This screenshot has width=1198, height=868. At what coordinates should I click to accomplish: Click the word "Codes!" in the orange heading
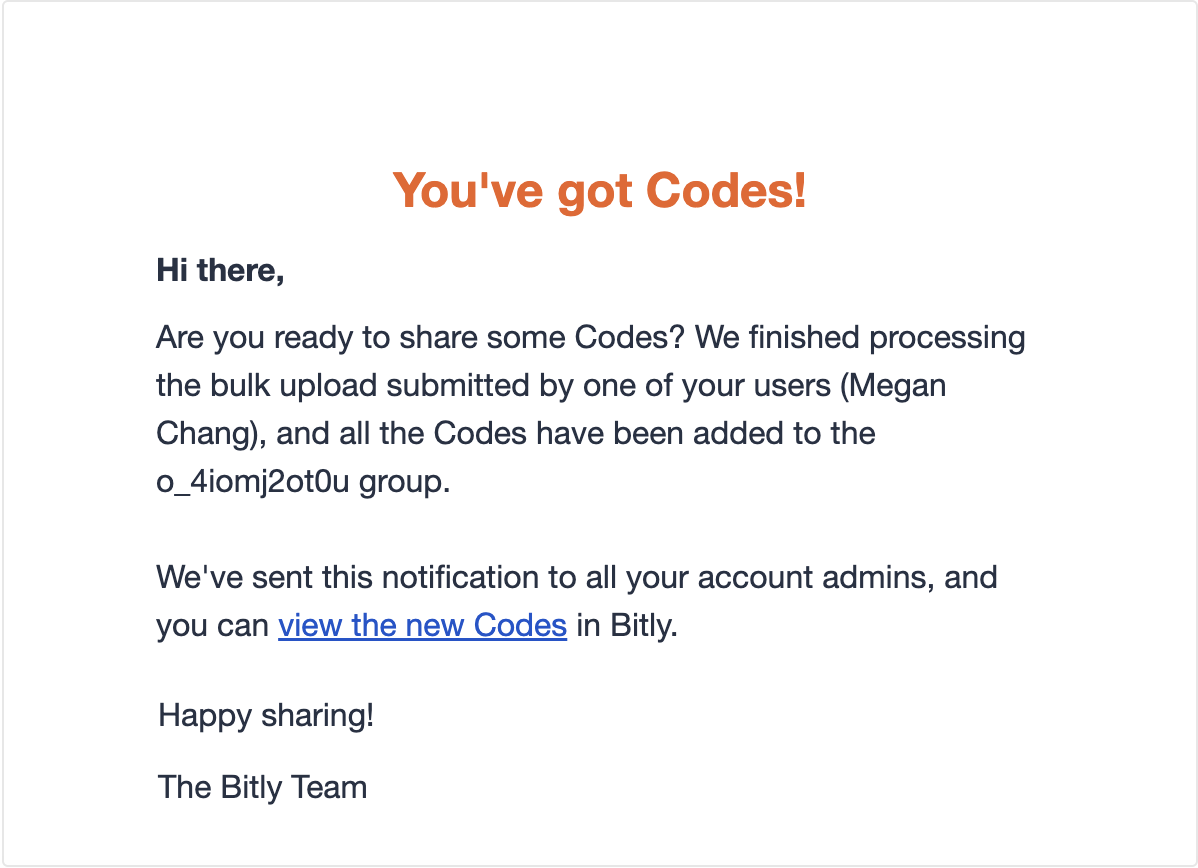726,191
